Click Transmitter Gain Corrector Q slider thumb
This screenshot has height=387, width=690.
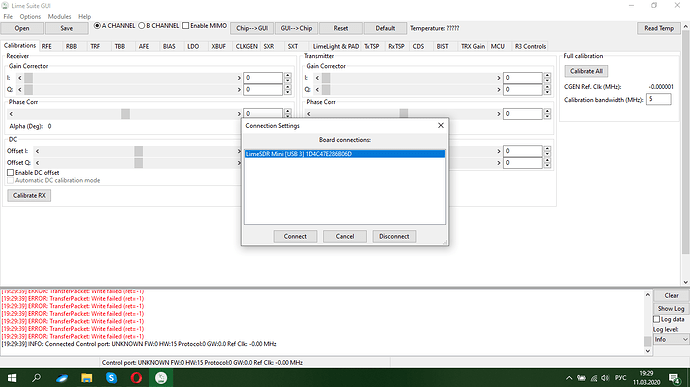[326, 90]
